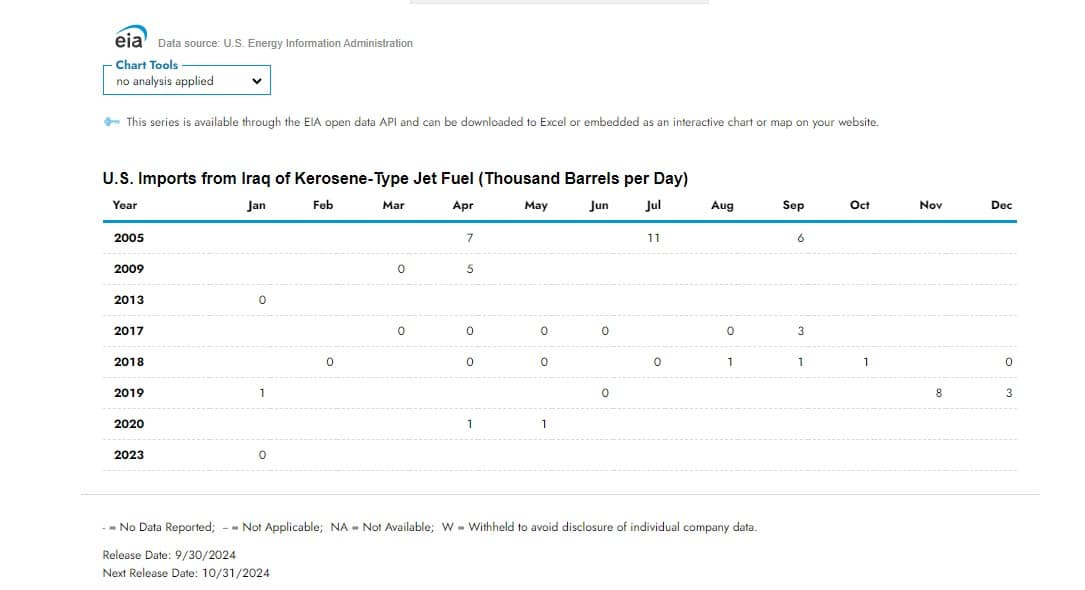Screen dimensions: 1085x590
Task: Click the API key icon beside series note
Action: click(x=112, y=122)
